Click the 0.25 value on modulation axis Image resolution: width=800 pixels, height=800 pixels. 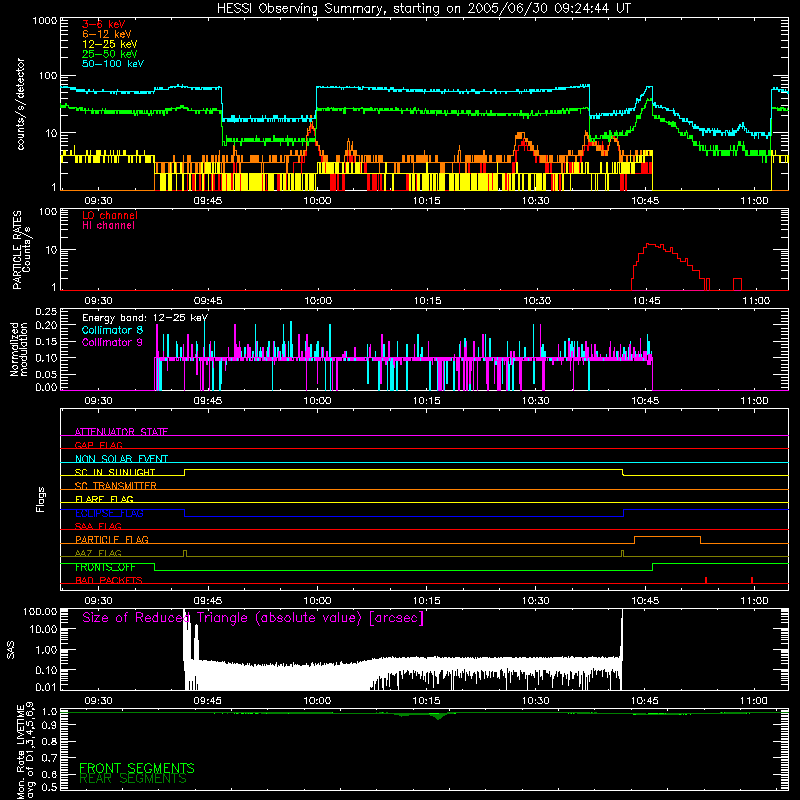(x=46, y=311)
